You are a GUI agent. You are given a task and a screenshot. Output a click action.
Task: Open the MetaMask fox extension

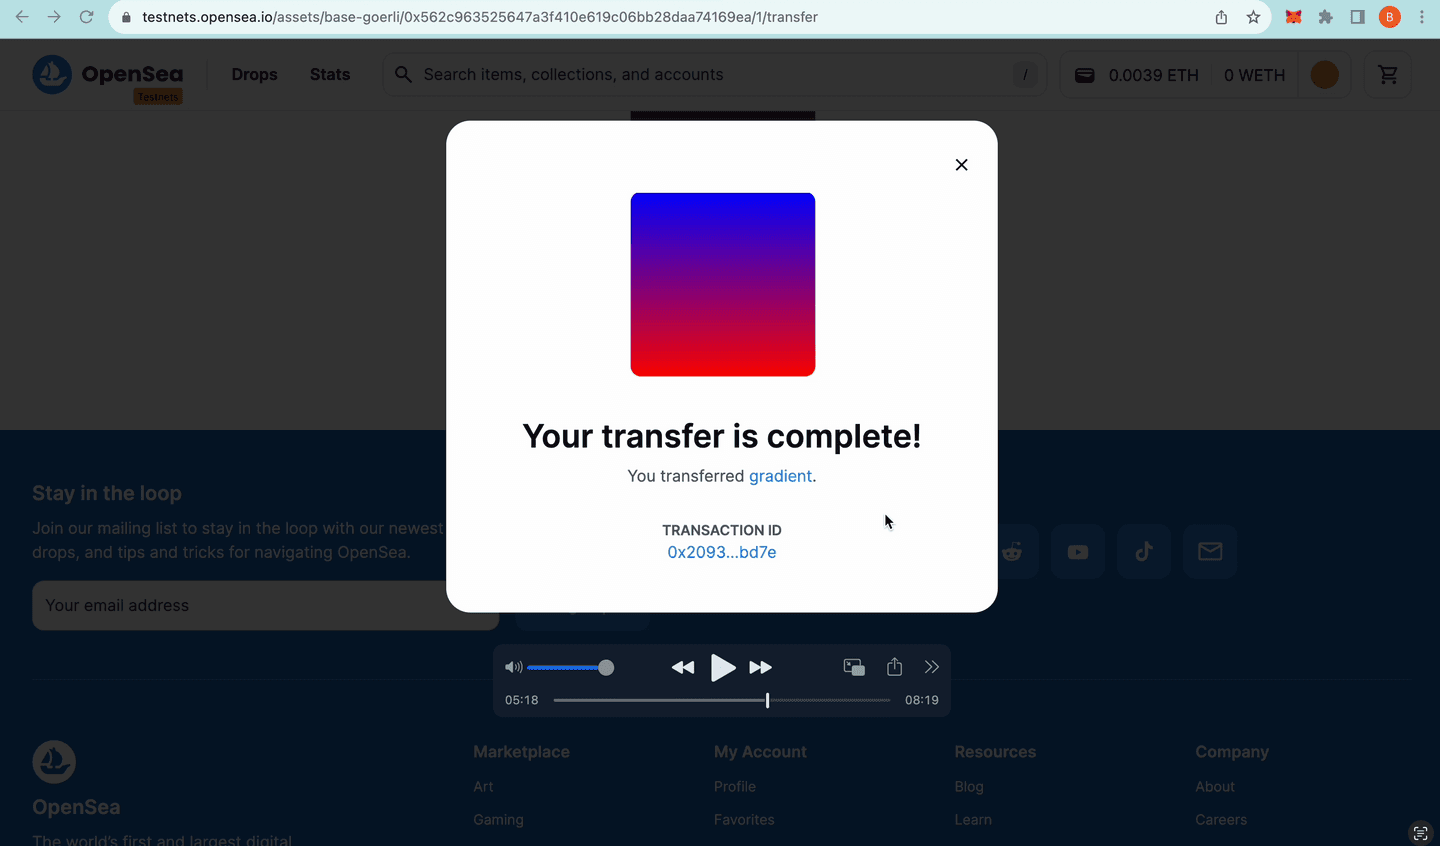click(x=1293, y=17)
